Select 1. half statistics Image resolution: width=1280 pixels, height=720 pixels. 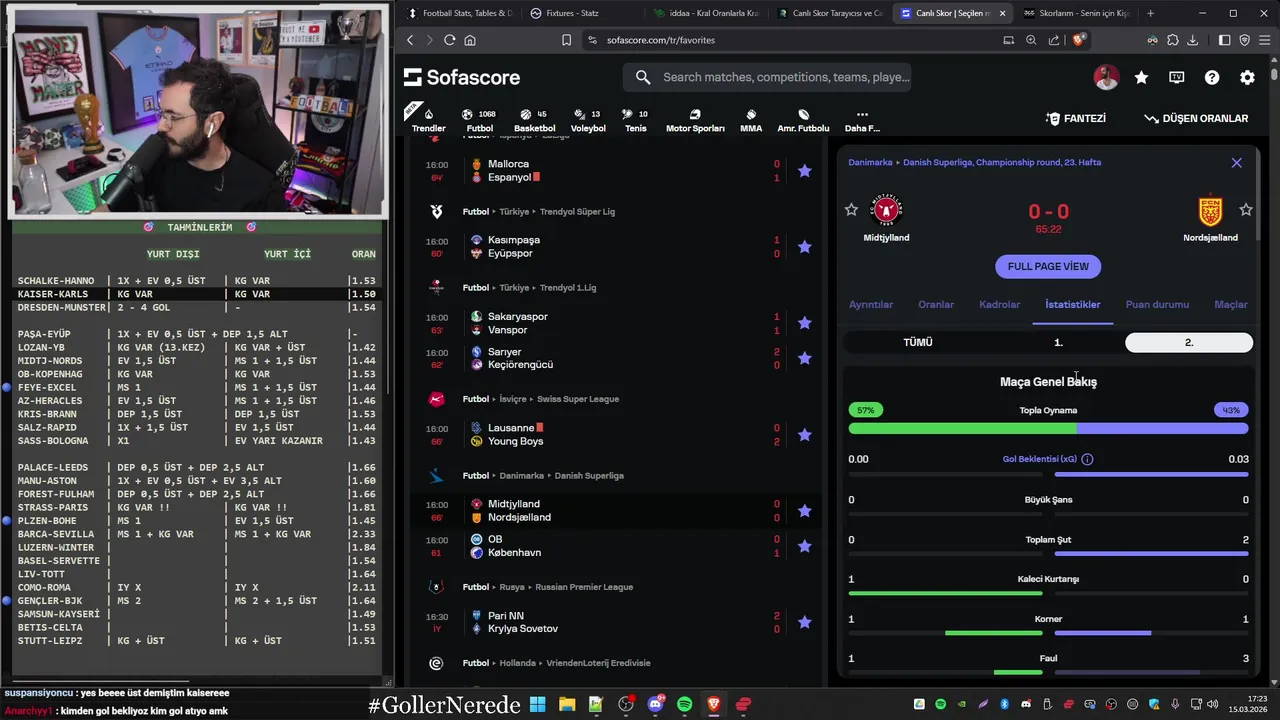point(1058,342)
